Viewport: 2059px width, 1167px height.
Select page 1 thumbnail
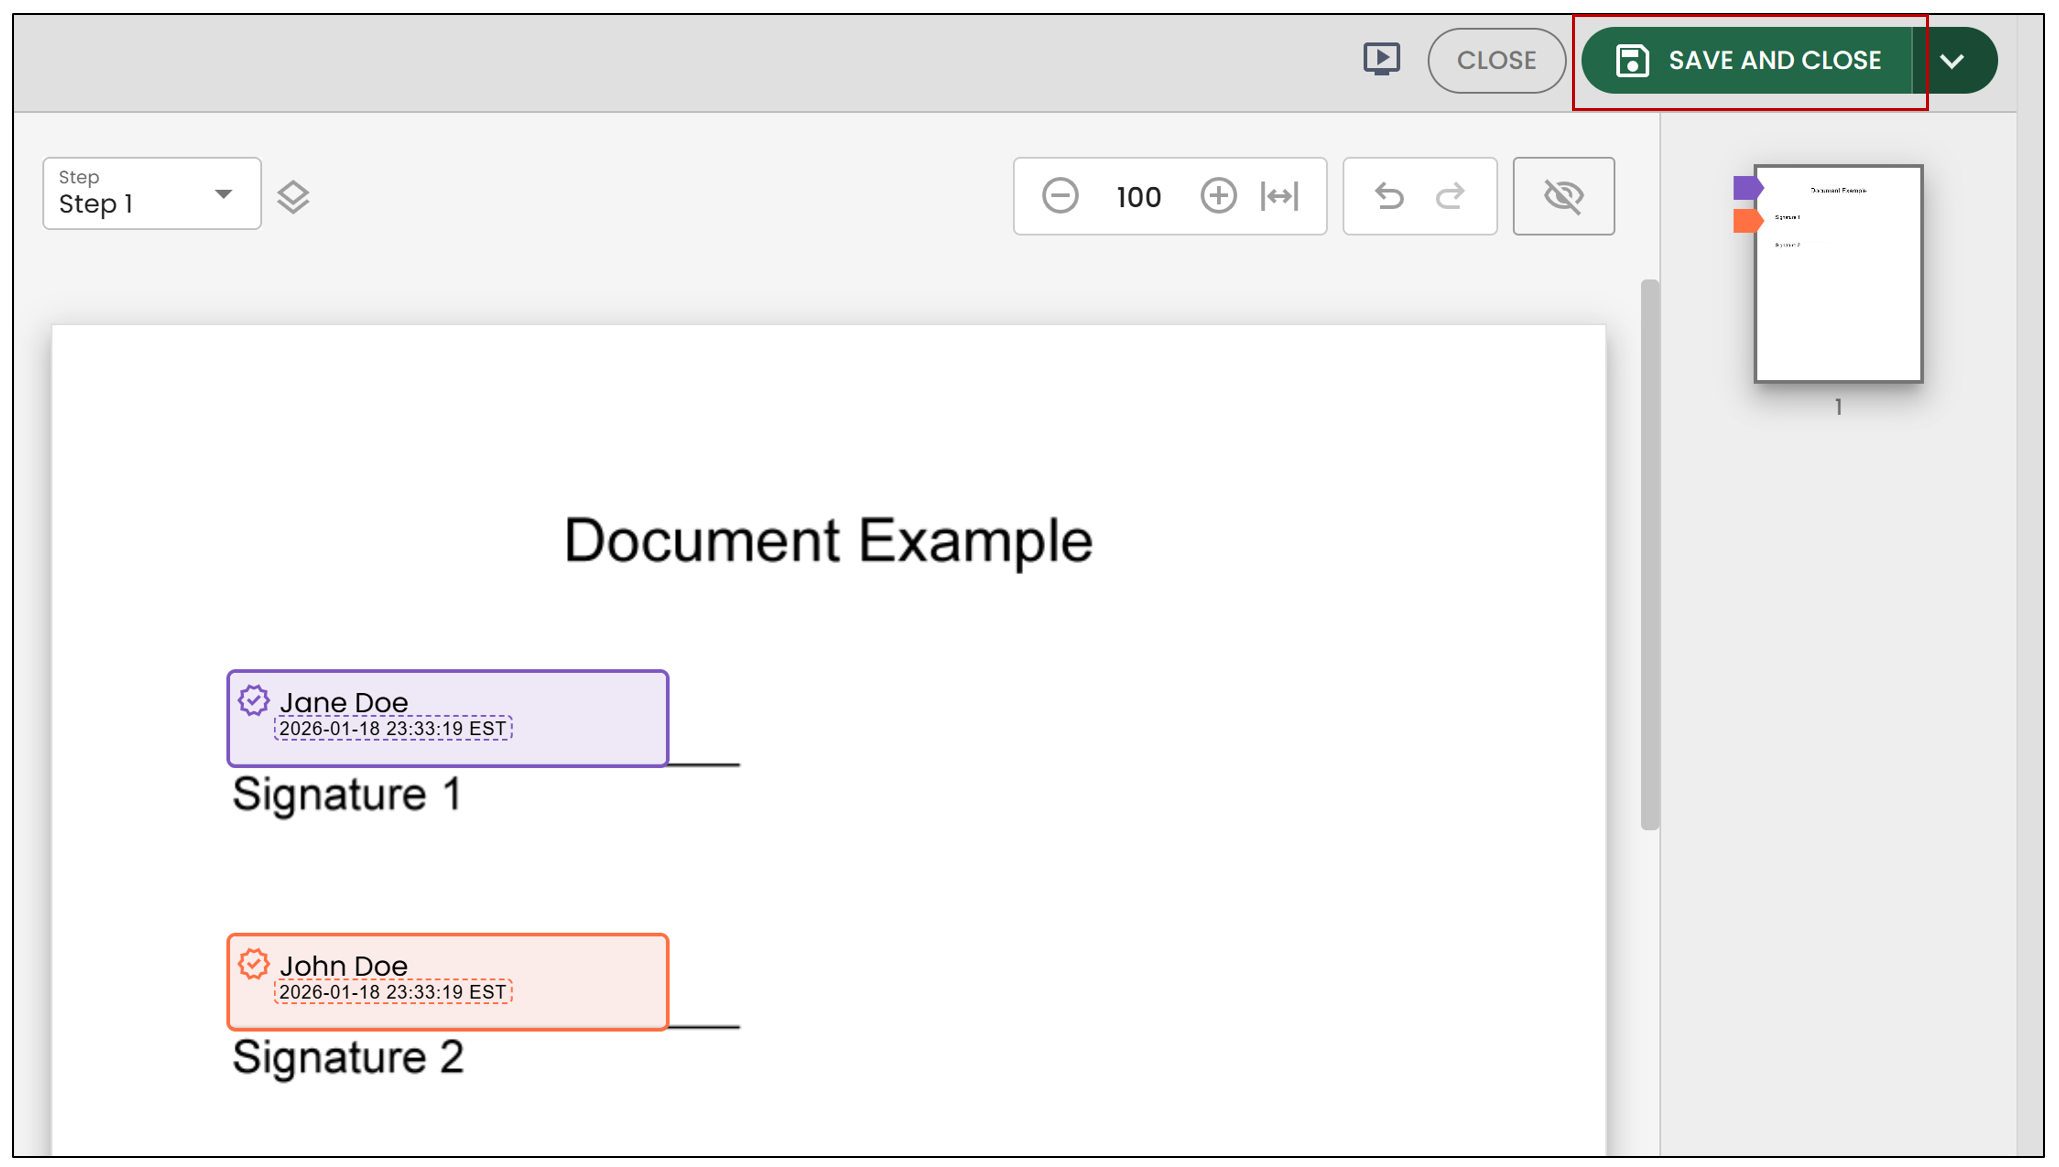1838,274
